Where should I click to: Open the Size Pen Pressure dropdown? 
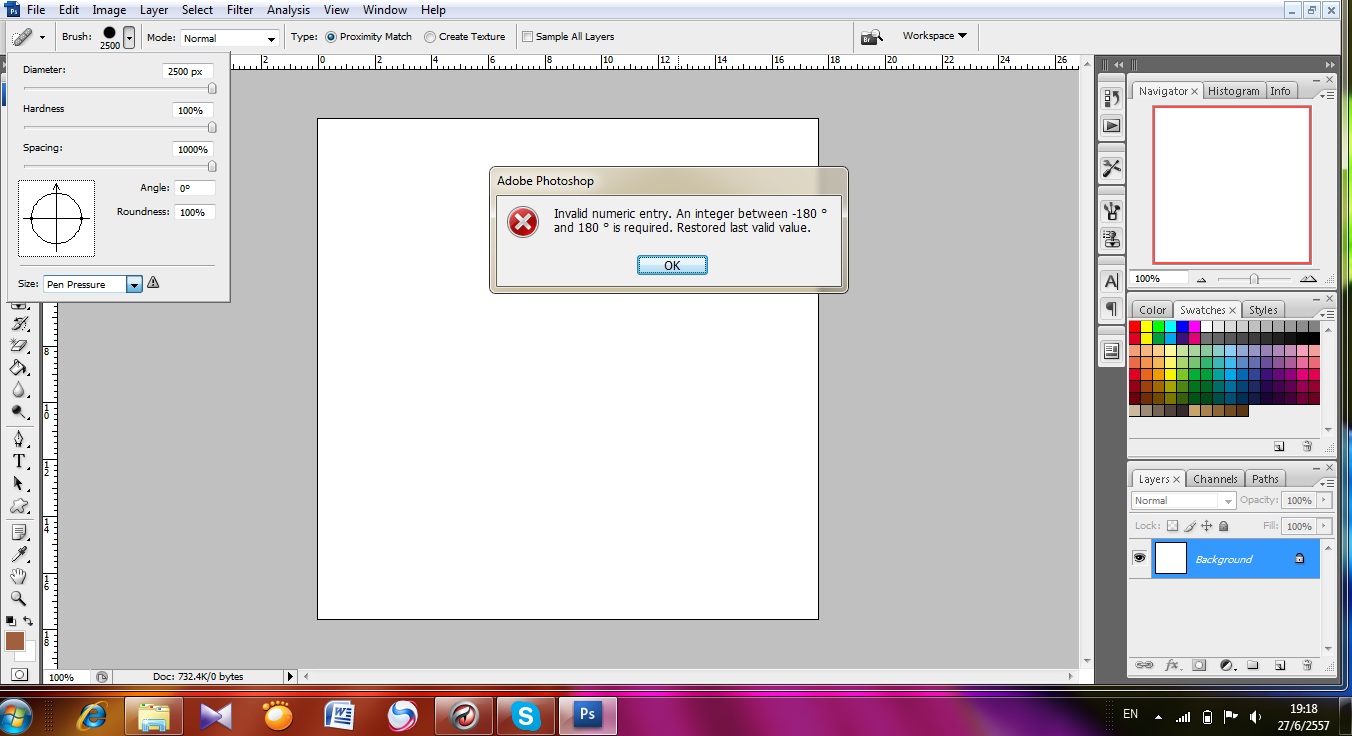pos(93,284)
